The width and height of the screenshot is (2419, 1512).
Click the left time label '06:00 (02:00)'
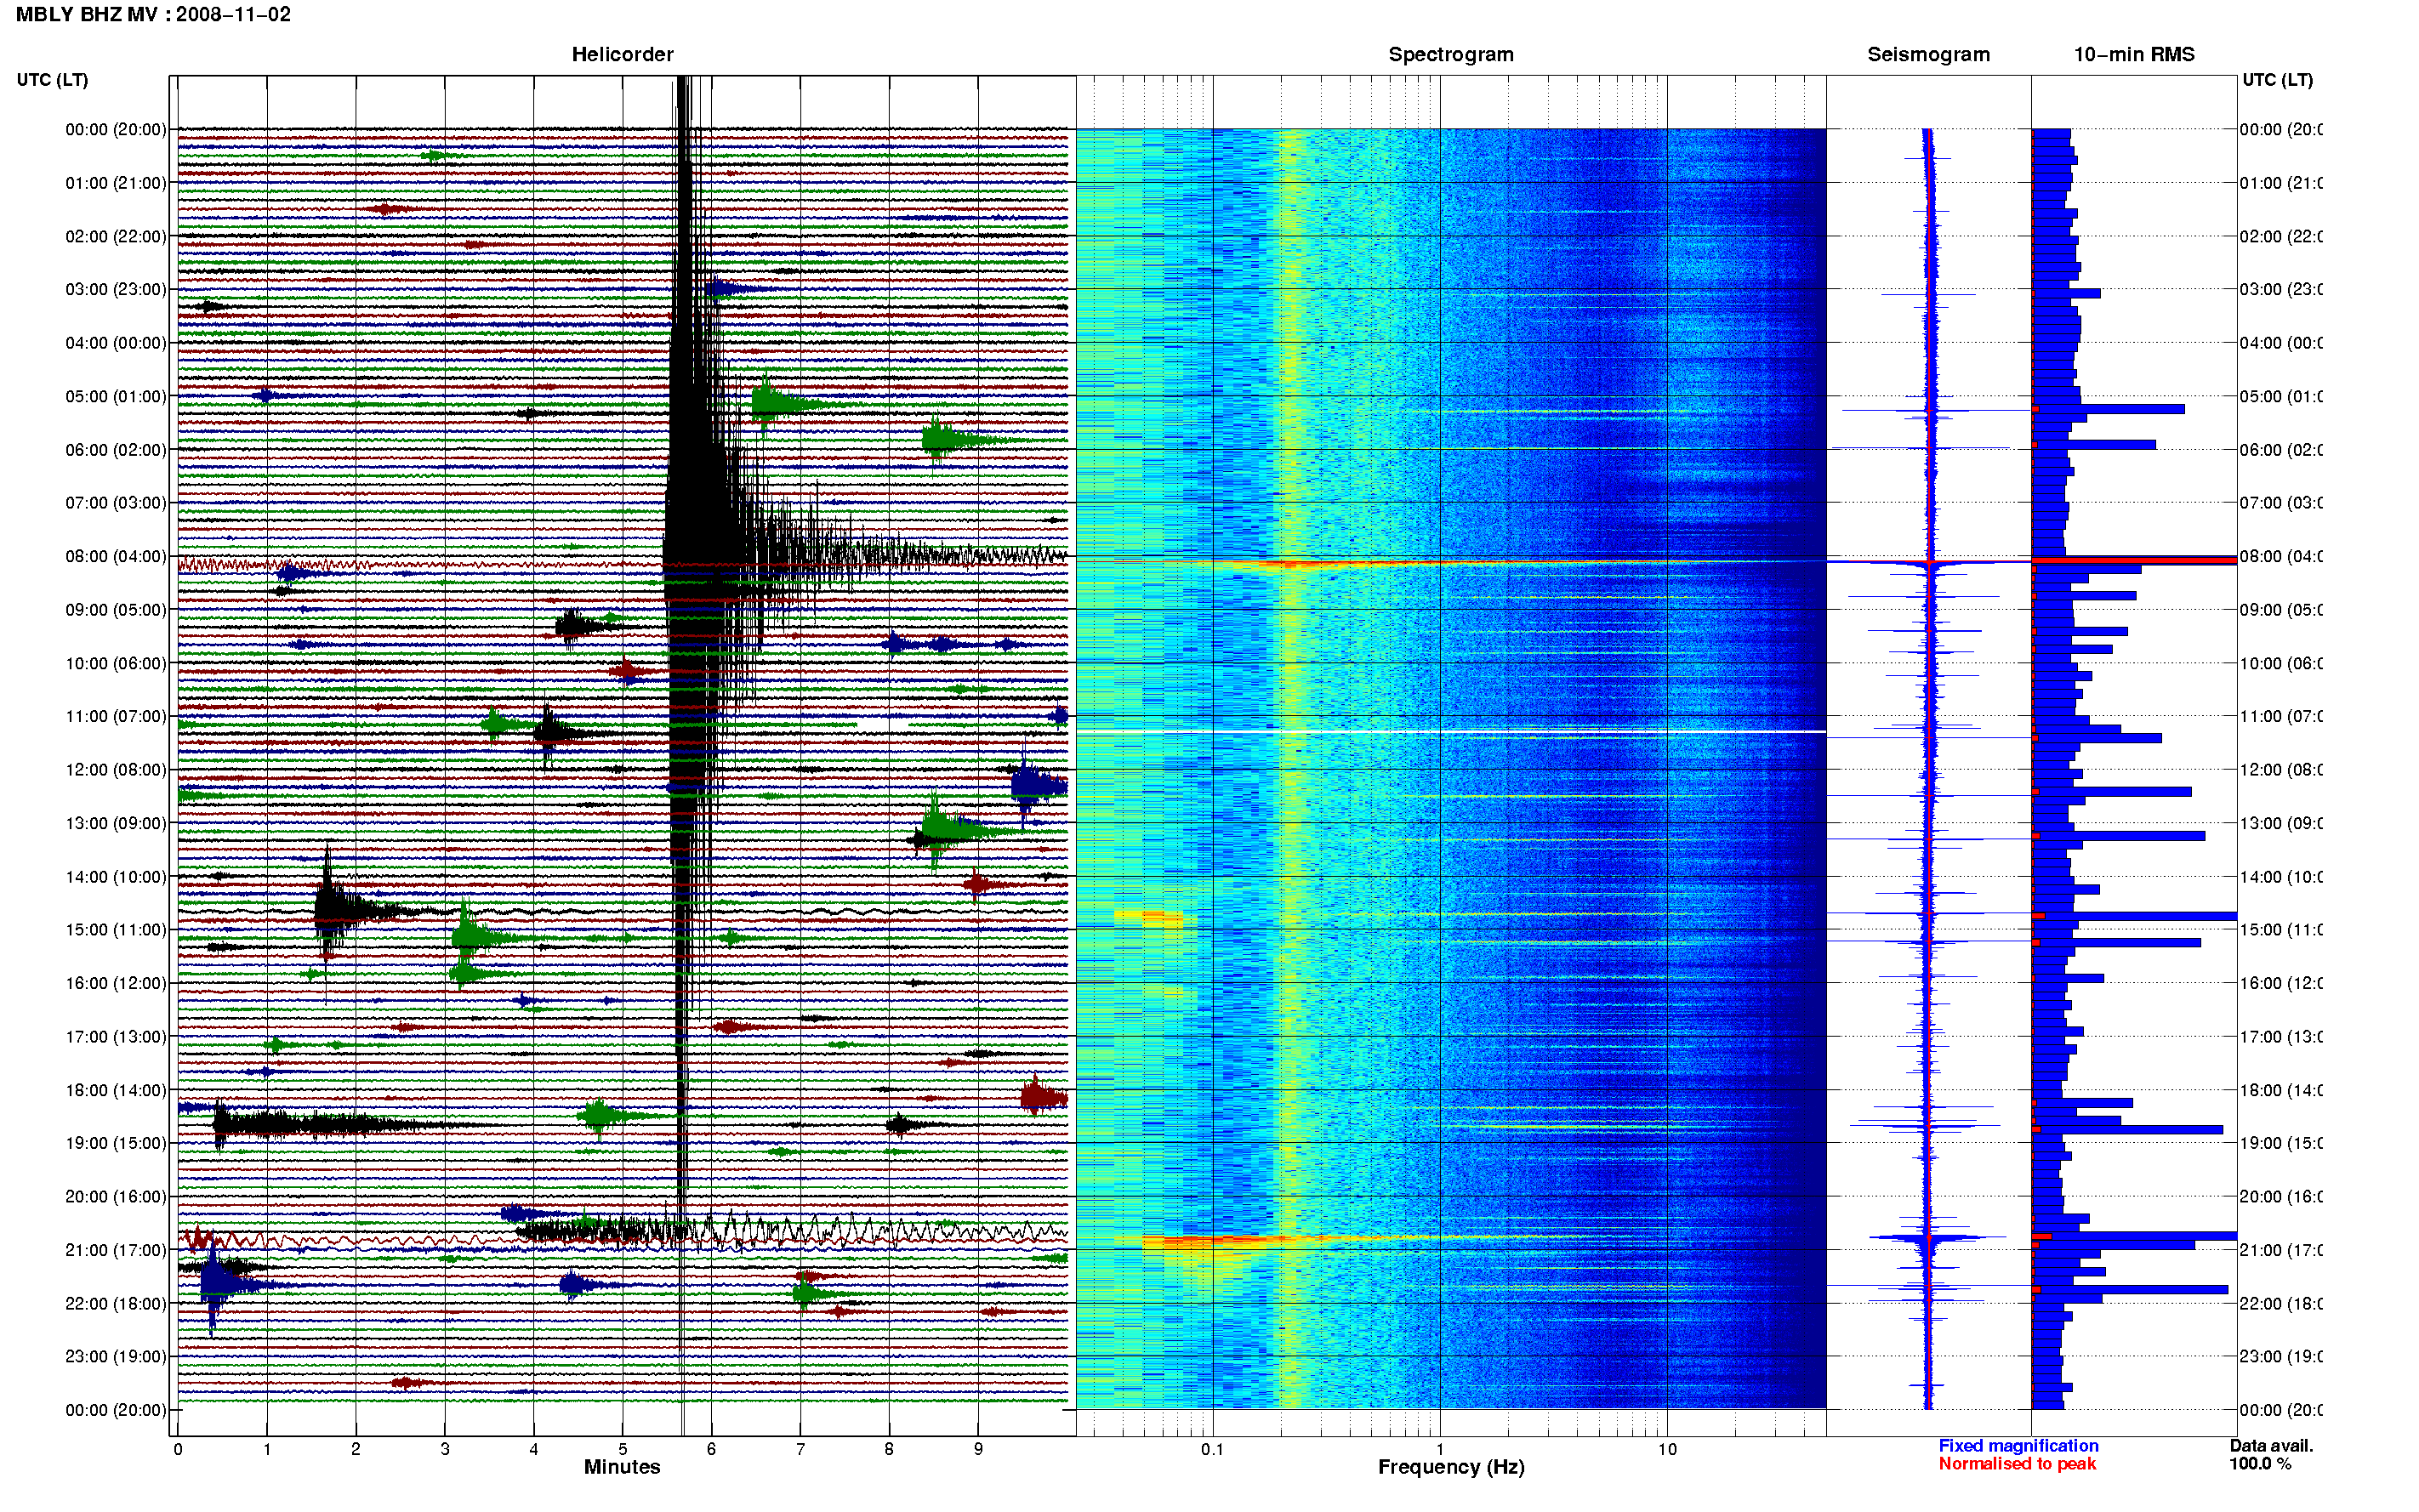coord(116,450)
